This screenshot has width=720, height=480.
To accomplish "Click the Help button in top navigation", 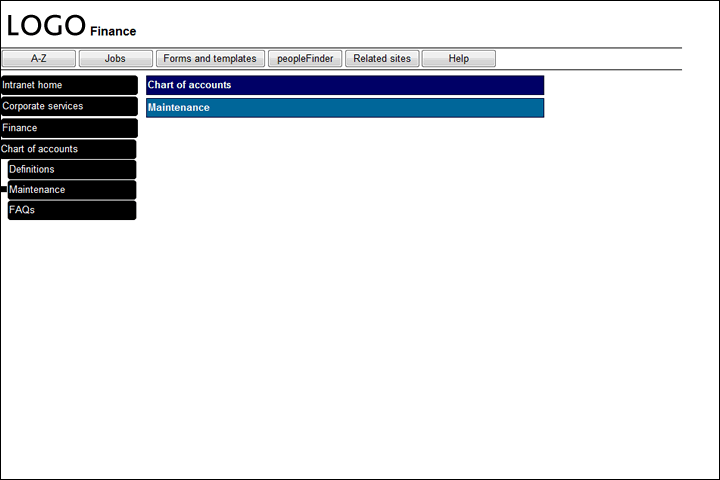I will (459, 59).
